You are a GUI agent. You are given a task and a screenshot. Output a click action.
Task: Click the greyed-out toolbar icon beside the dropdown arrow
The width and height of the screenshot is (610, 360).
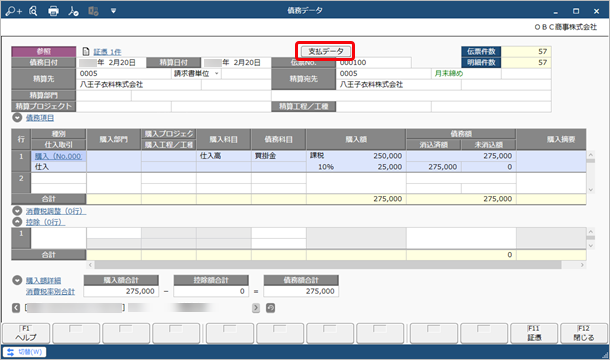tap(93, 11)
